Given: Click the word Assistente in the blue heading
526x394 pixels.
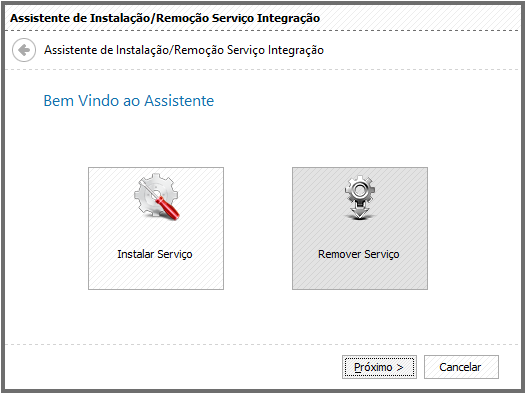Looking at the screenshot, I should [179, 101].
